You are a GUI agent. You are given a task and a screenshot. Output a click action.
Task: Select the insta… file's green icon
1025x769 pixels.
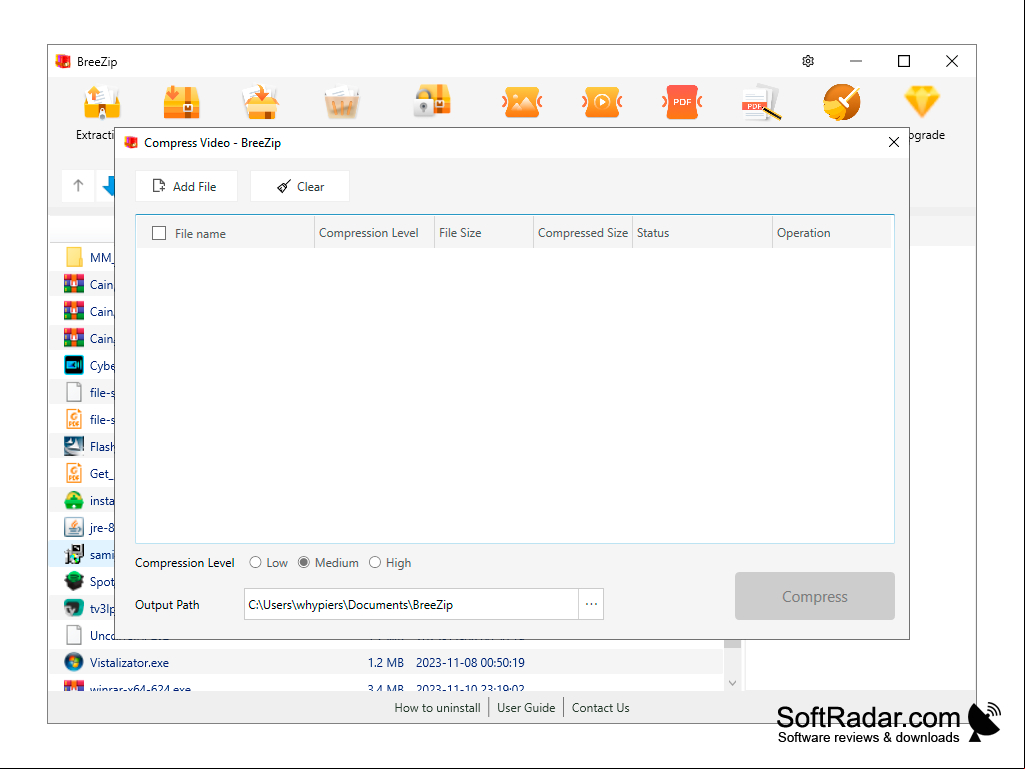click(x=74, y=500)
